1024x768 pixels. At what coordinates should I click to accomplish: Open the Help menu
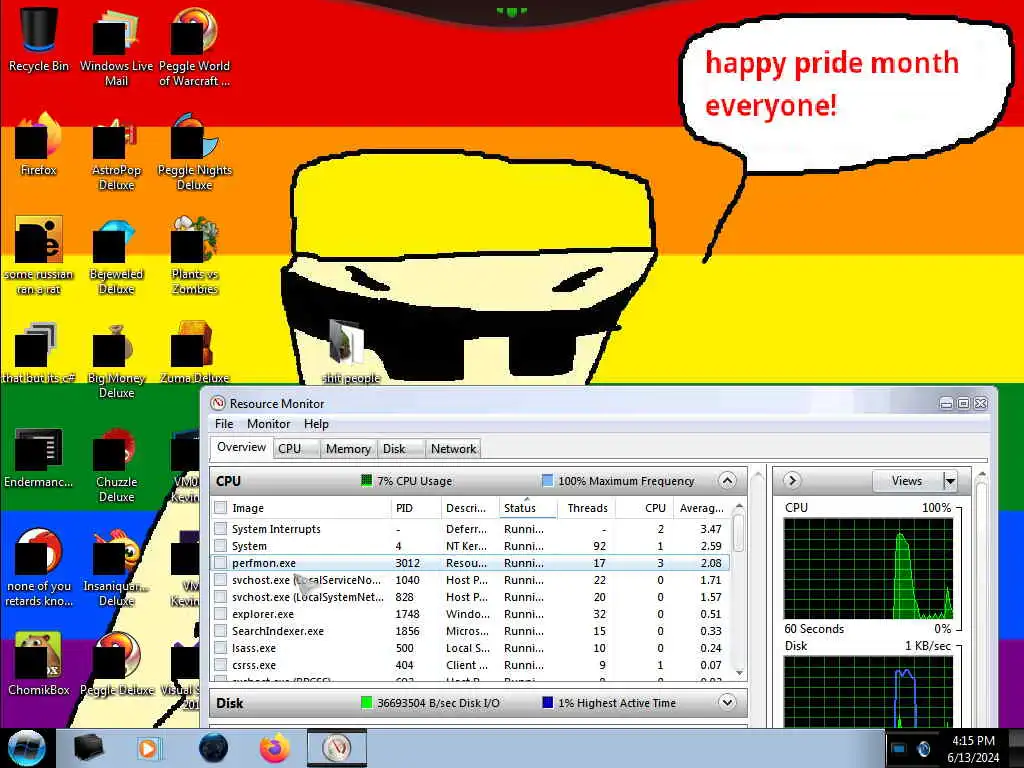pos(316,424)
